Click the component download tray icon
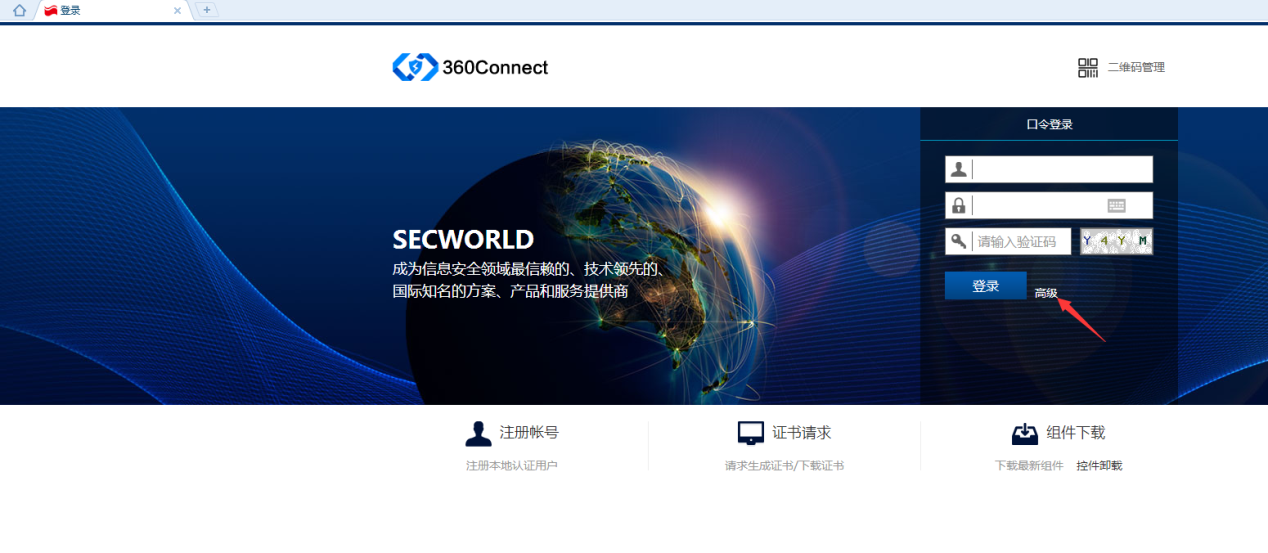 pyautogui.click(x=1024, y=433)
